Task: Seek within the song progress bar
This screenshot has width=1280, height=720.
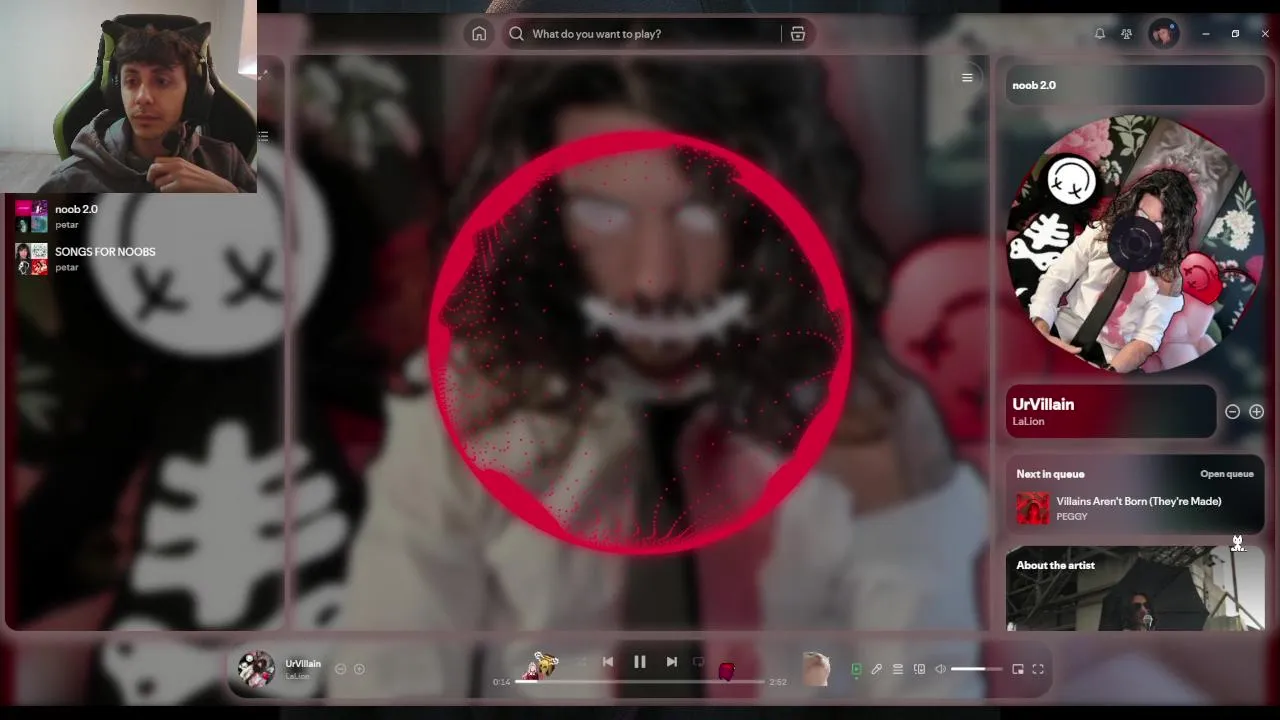Action: point(640,681)
